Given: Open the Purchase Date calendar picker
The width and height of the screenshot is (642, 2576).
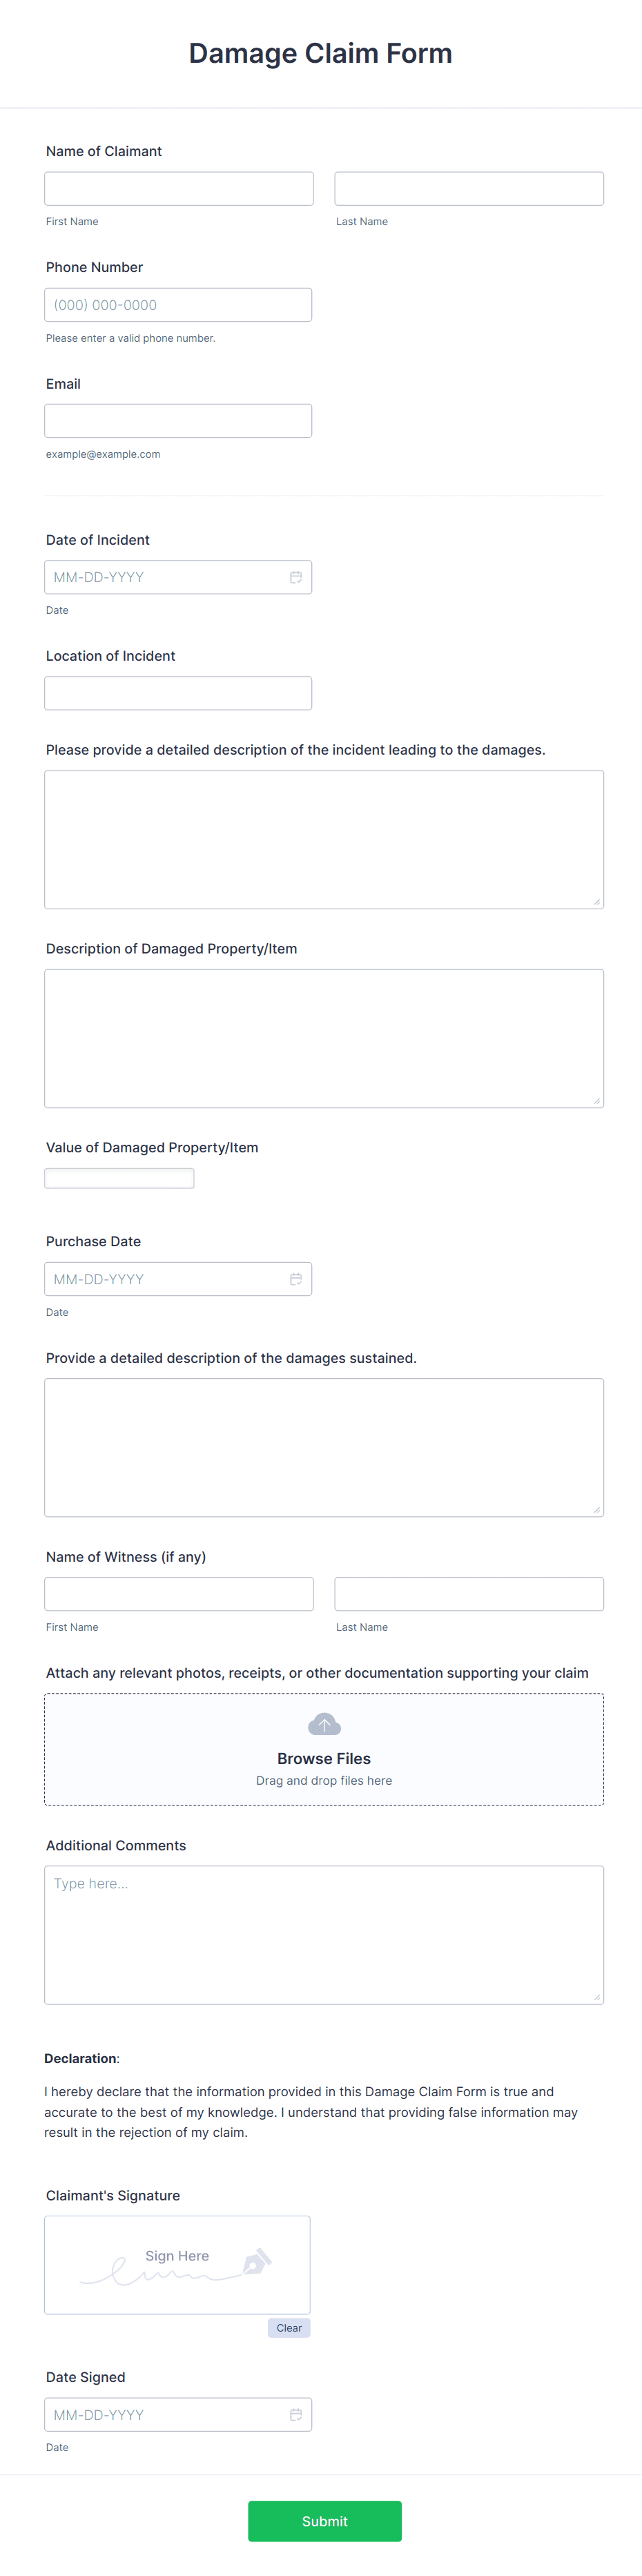Looking at the screenshot, I should pos(296,1278).
